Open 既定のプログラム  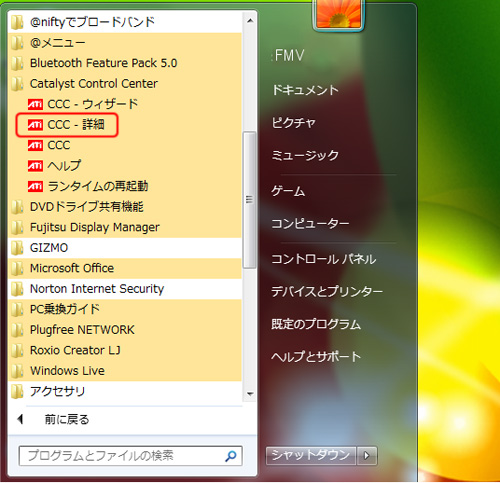tap(316, 324)
